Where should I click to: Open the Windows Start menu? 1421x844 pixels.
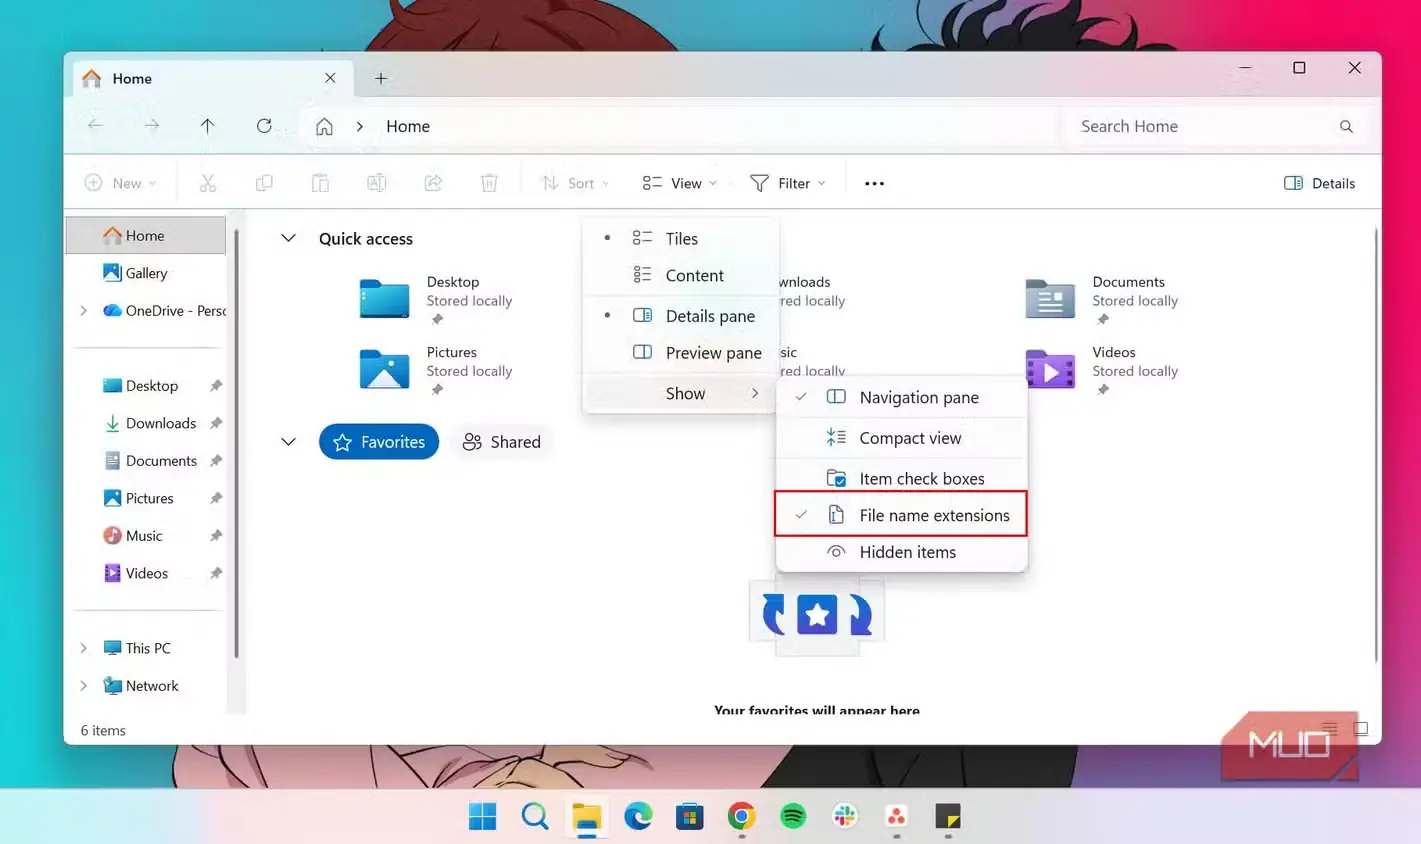pos(482,816)
